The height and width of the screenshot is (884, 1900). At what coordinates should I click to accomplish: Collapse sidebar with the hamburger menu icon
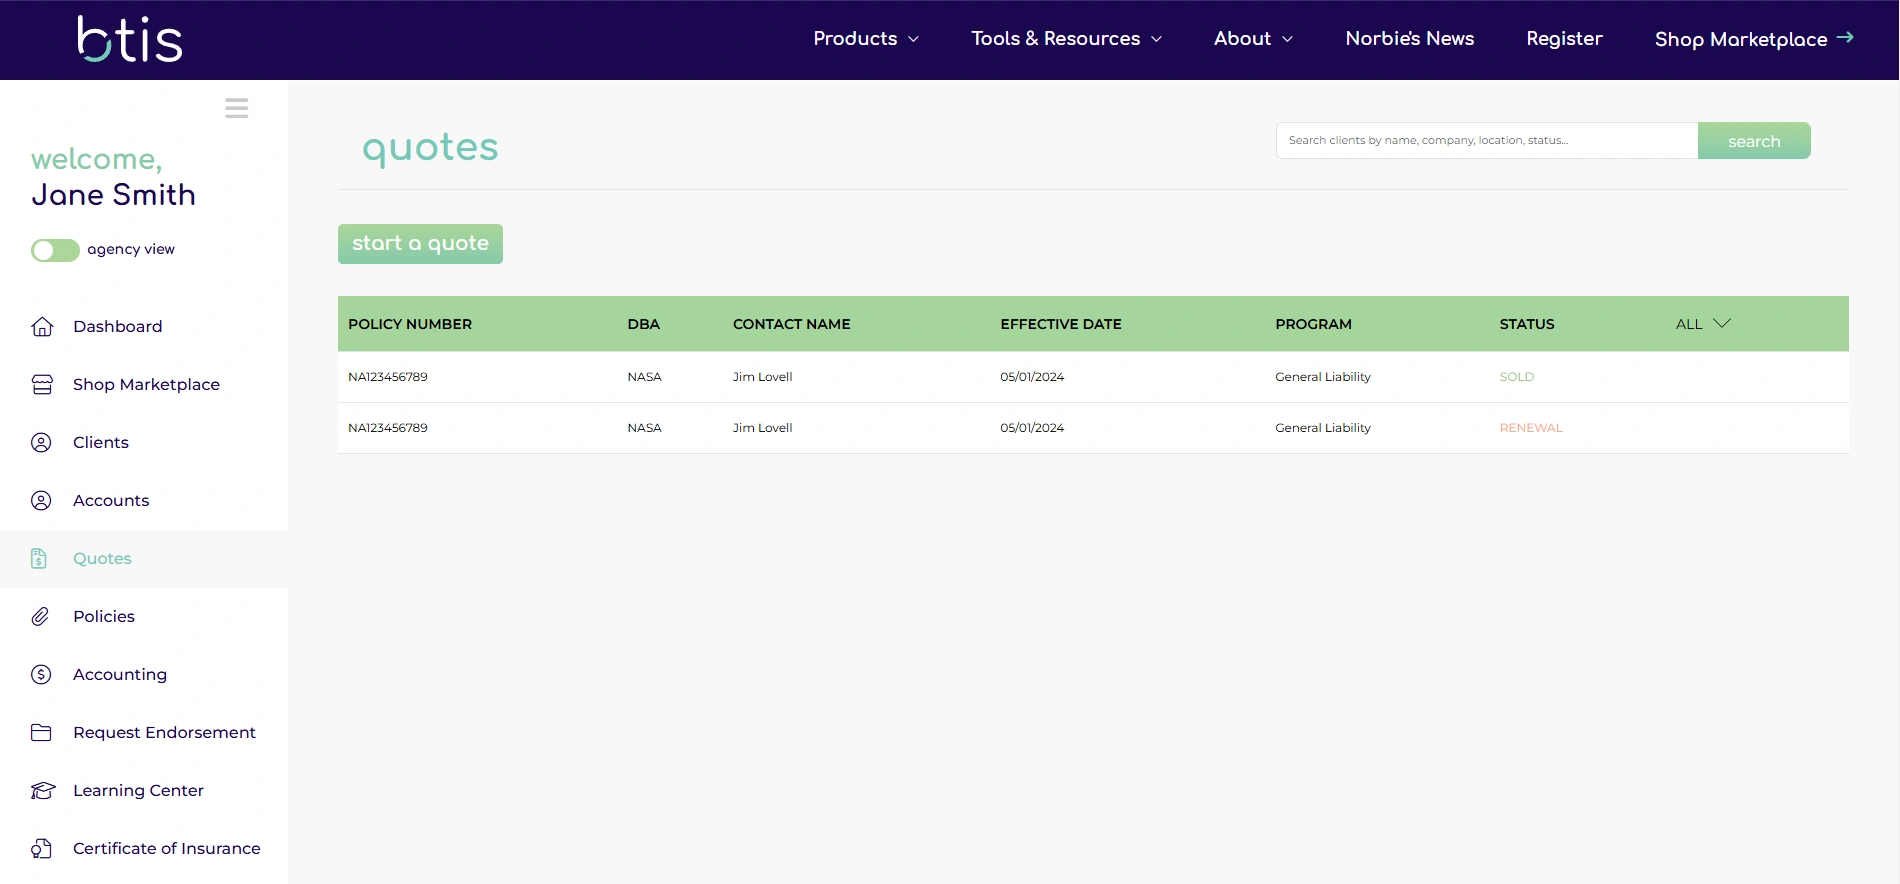pyautogui.click(x=236, y=108)
